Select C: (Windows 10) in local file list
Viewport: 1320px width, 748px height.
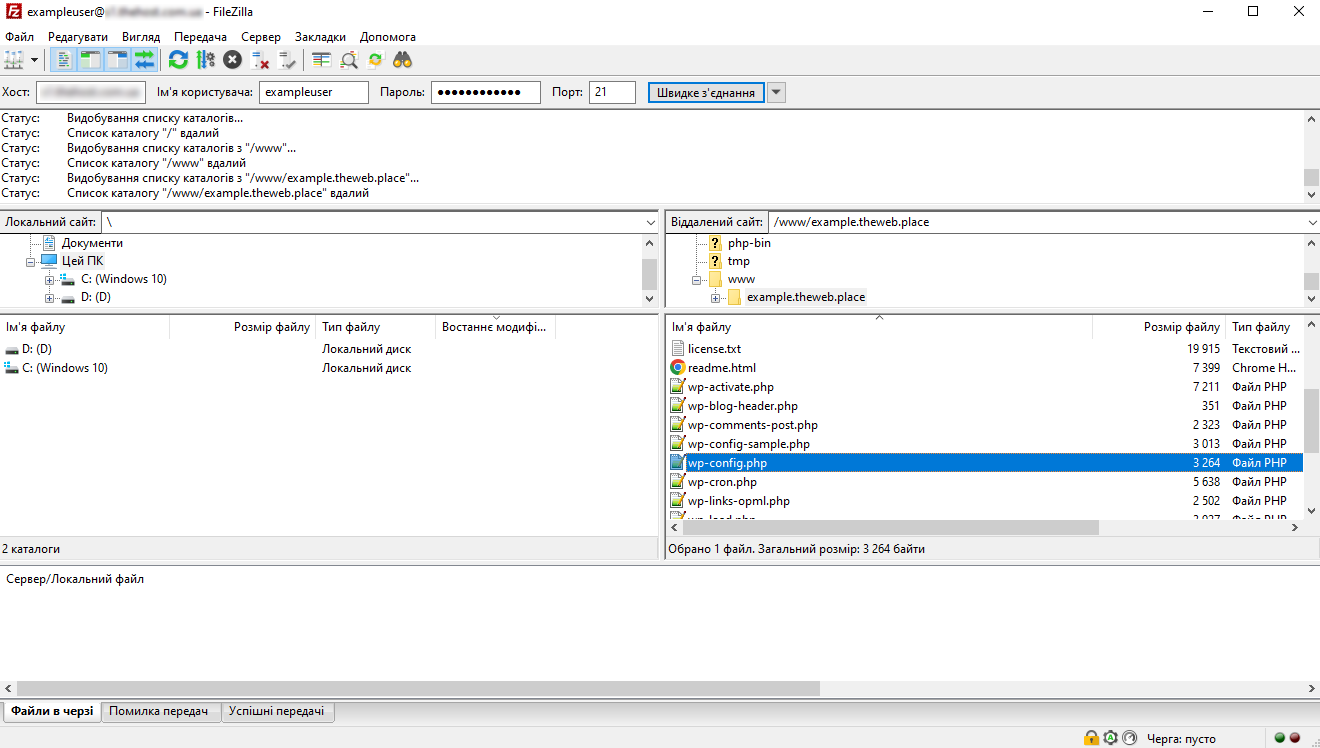pos(65,368)
